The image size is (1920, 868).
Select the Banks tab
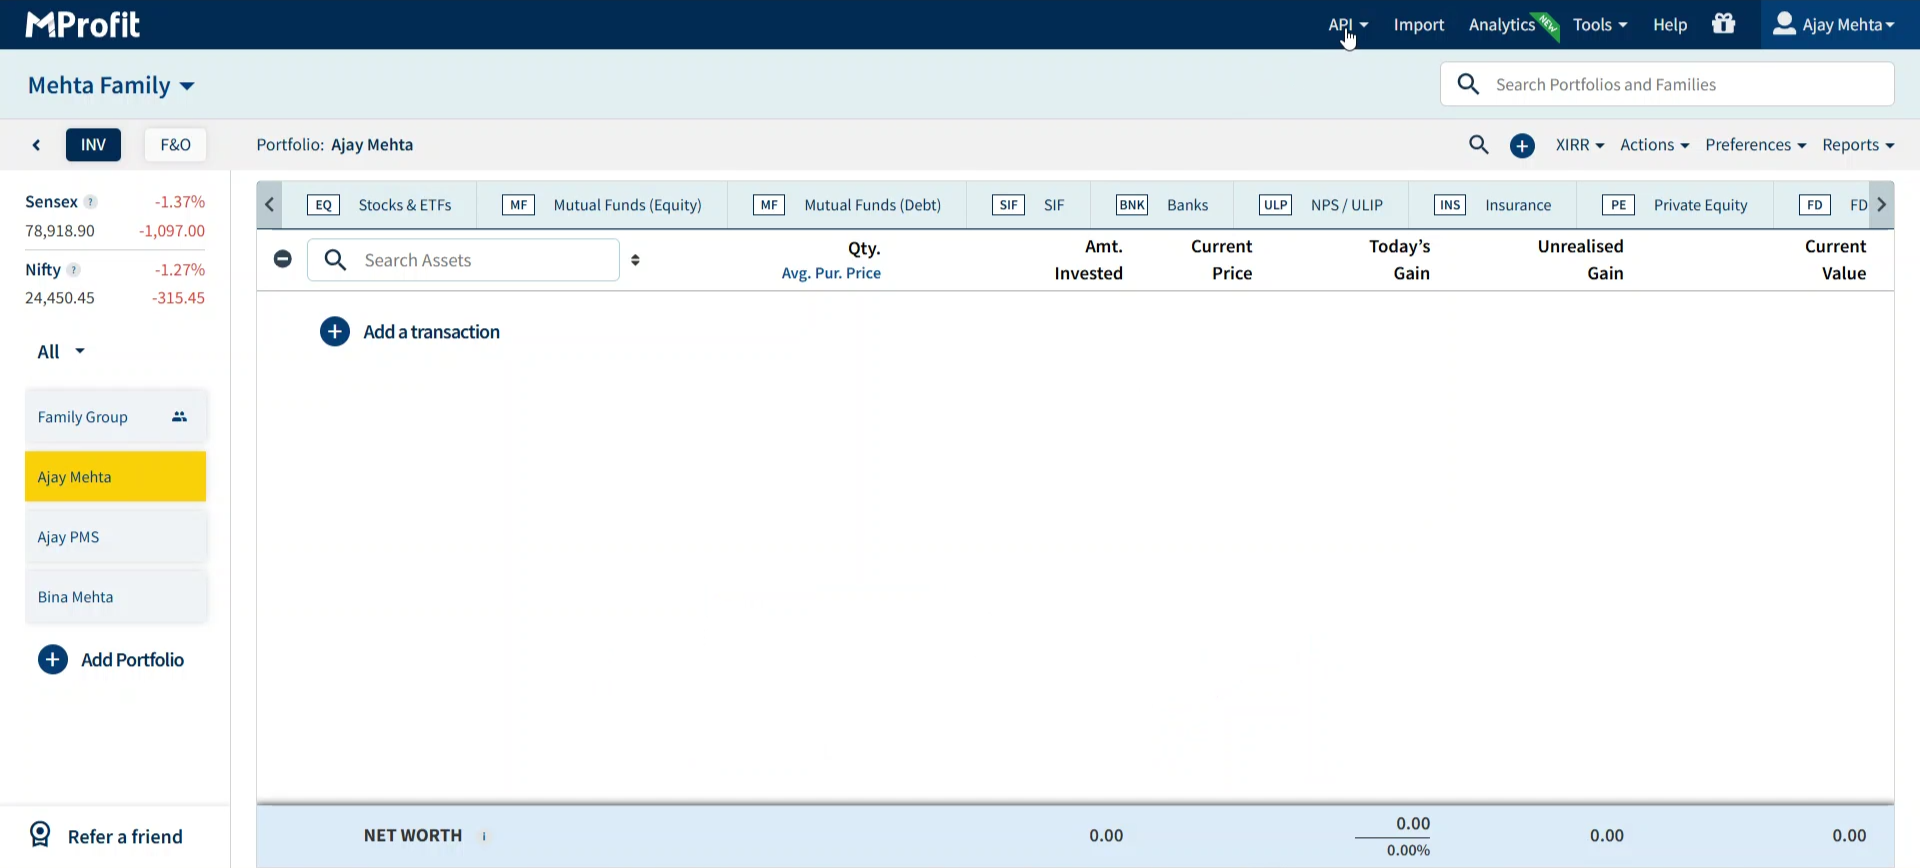1162,205
